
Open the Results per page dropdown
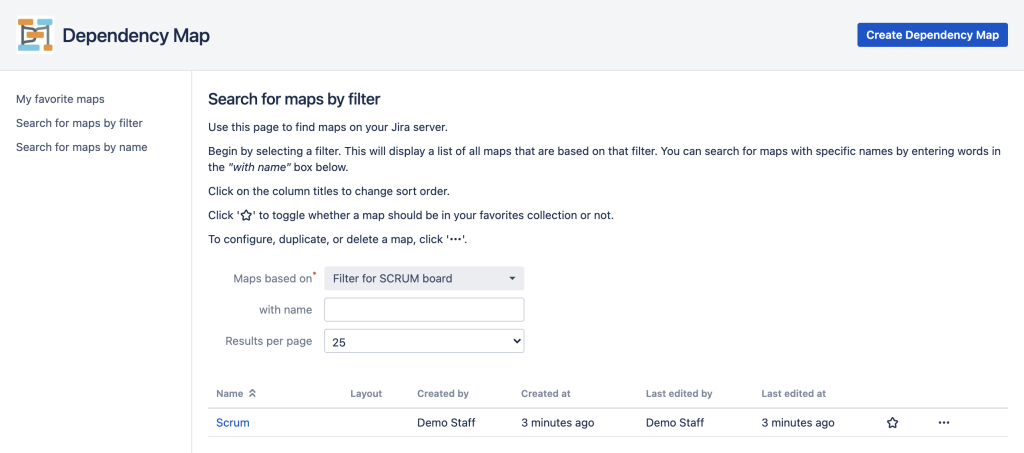click(424, 341)
